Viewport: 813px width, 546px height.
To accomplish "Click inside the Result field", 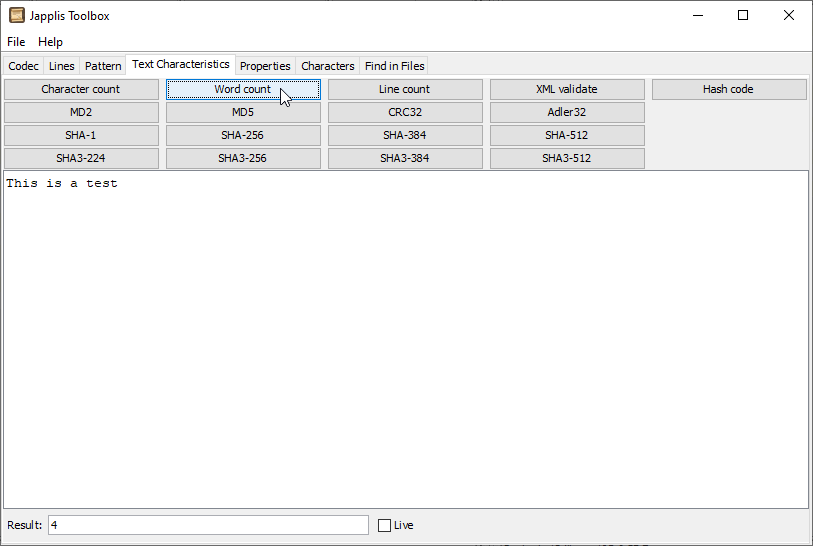I will 208,525.
